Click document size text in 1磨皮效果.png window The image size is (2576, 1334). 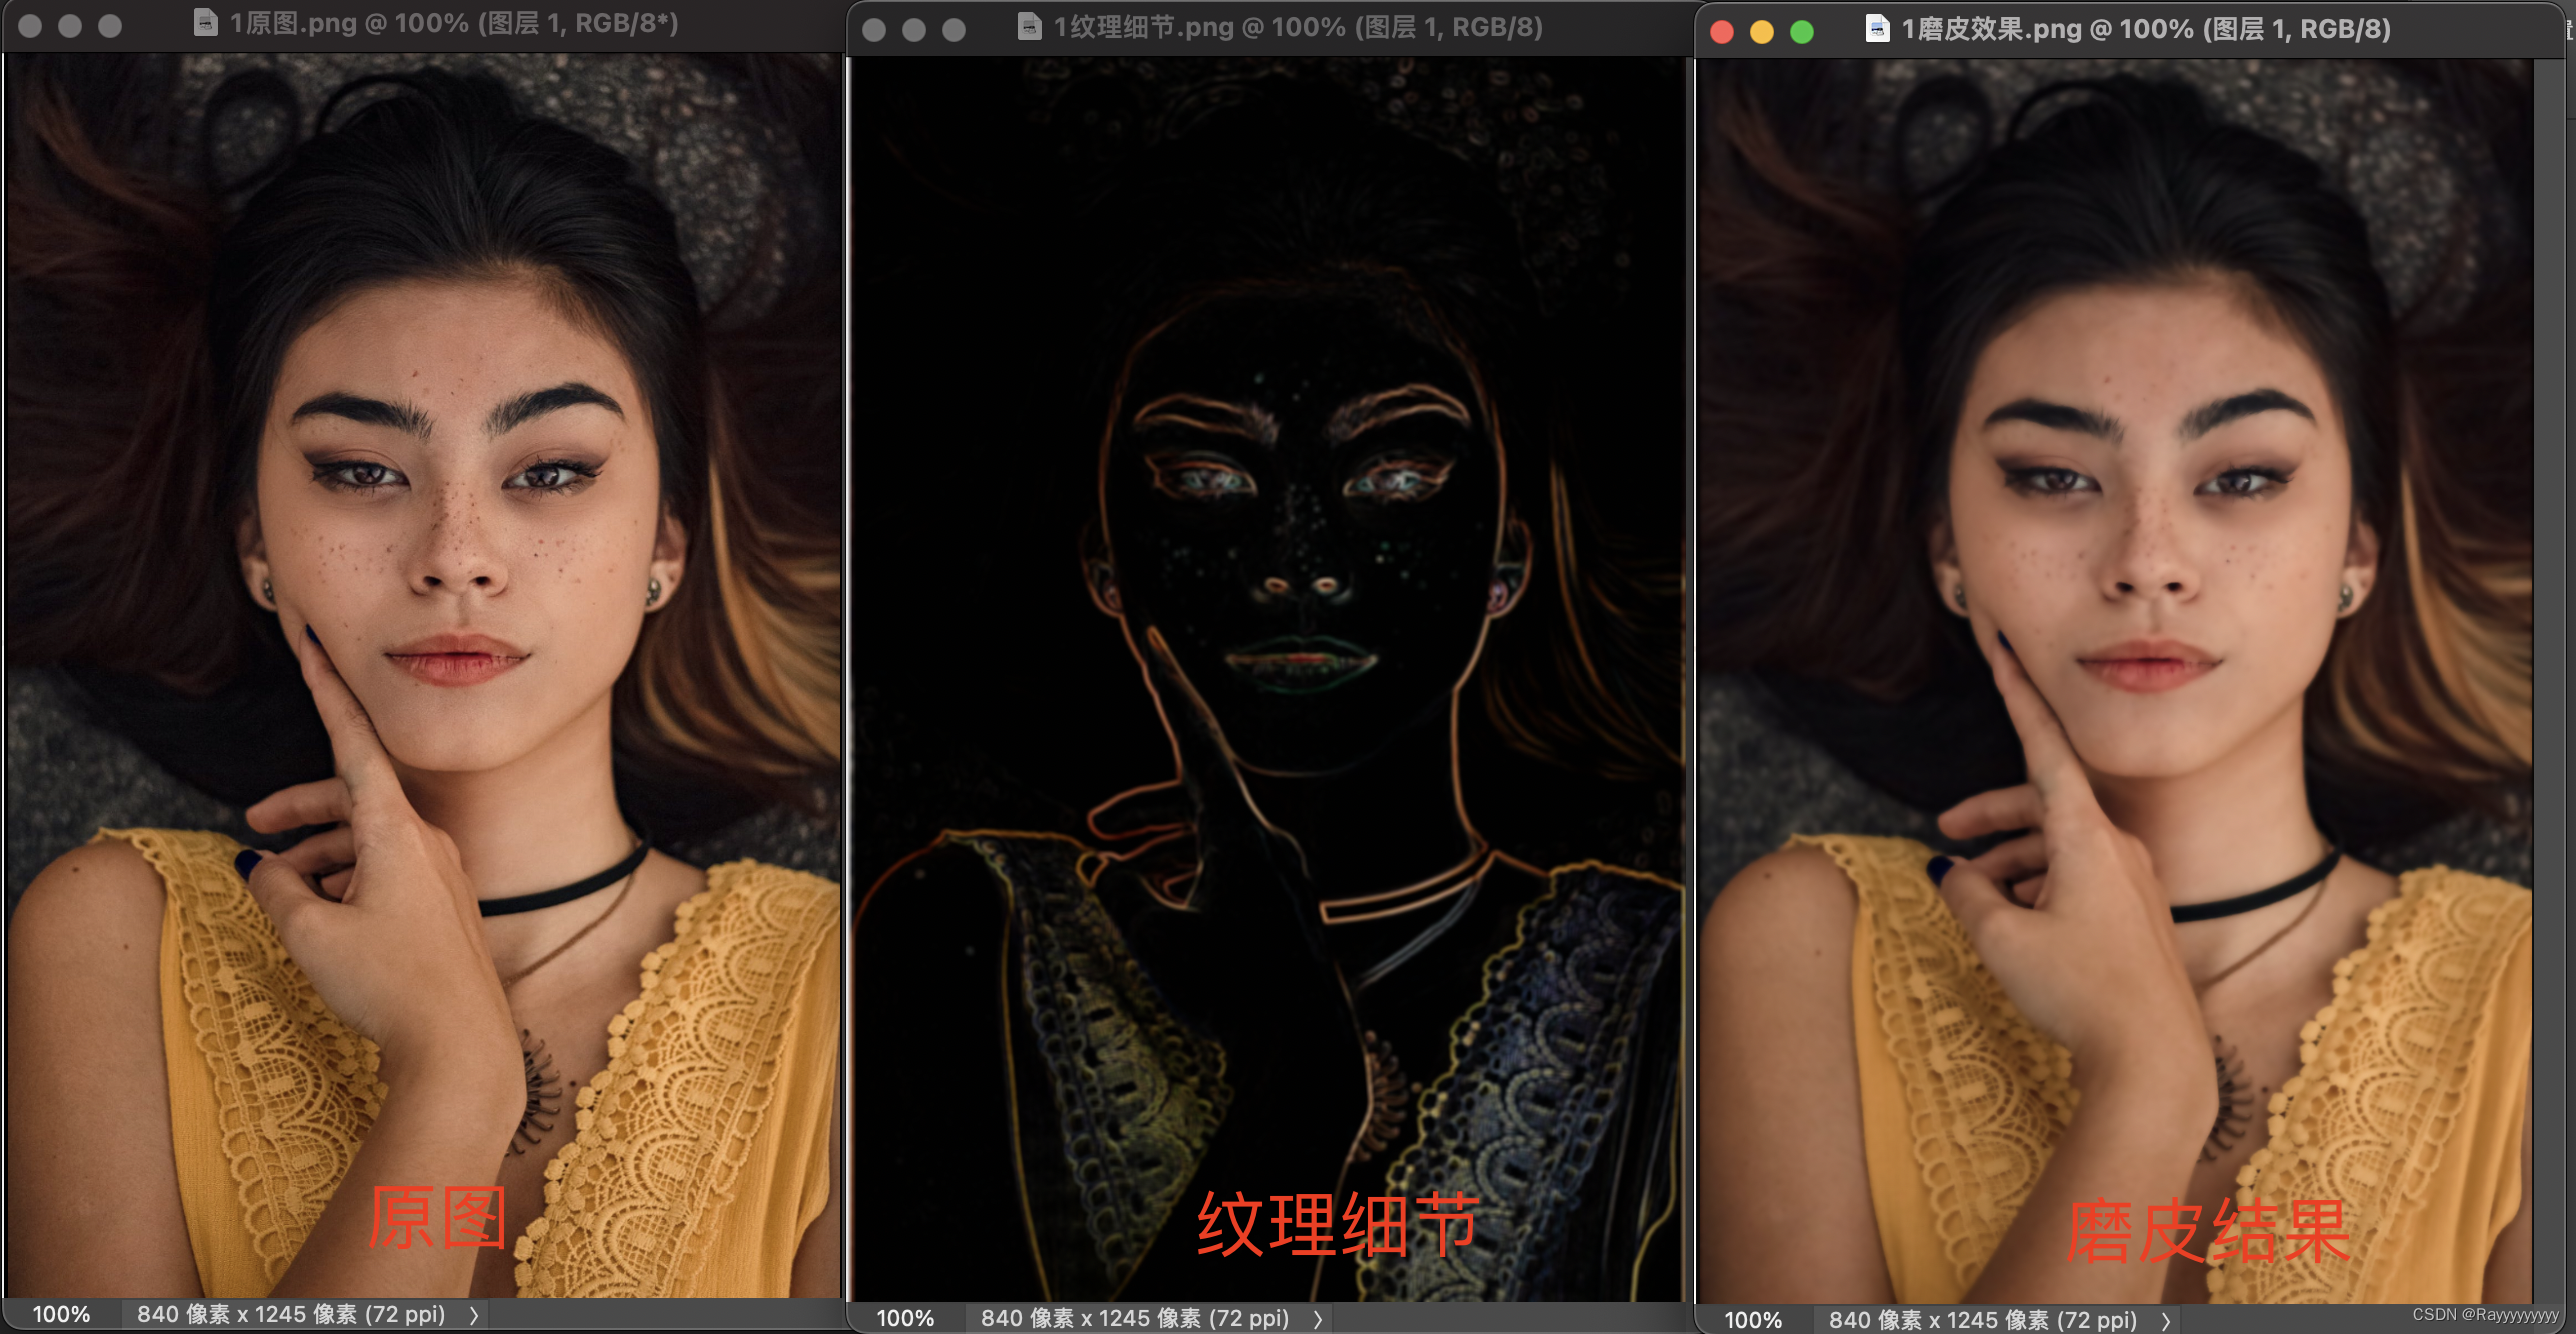1983,1320
